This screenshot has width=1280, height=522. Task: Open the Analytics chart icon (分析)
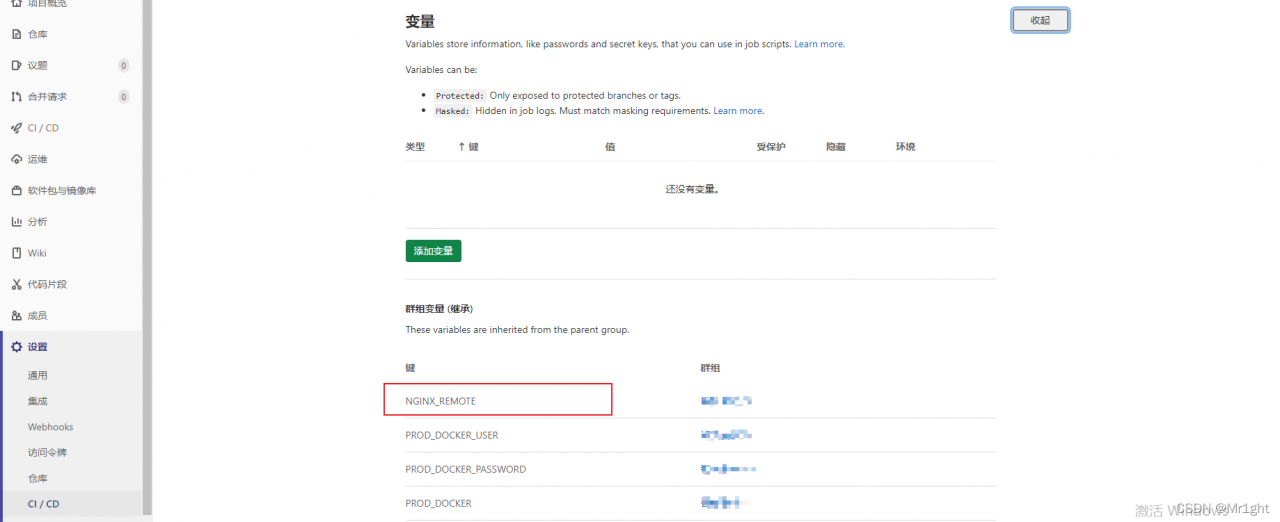pyautogui.click(x=16, y=222)
